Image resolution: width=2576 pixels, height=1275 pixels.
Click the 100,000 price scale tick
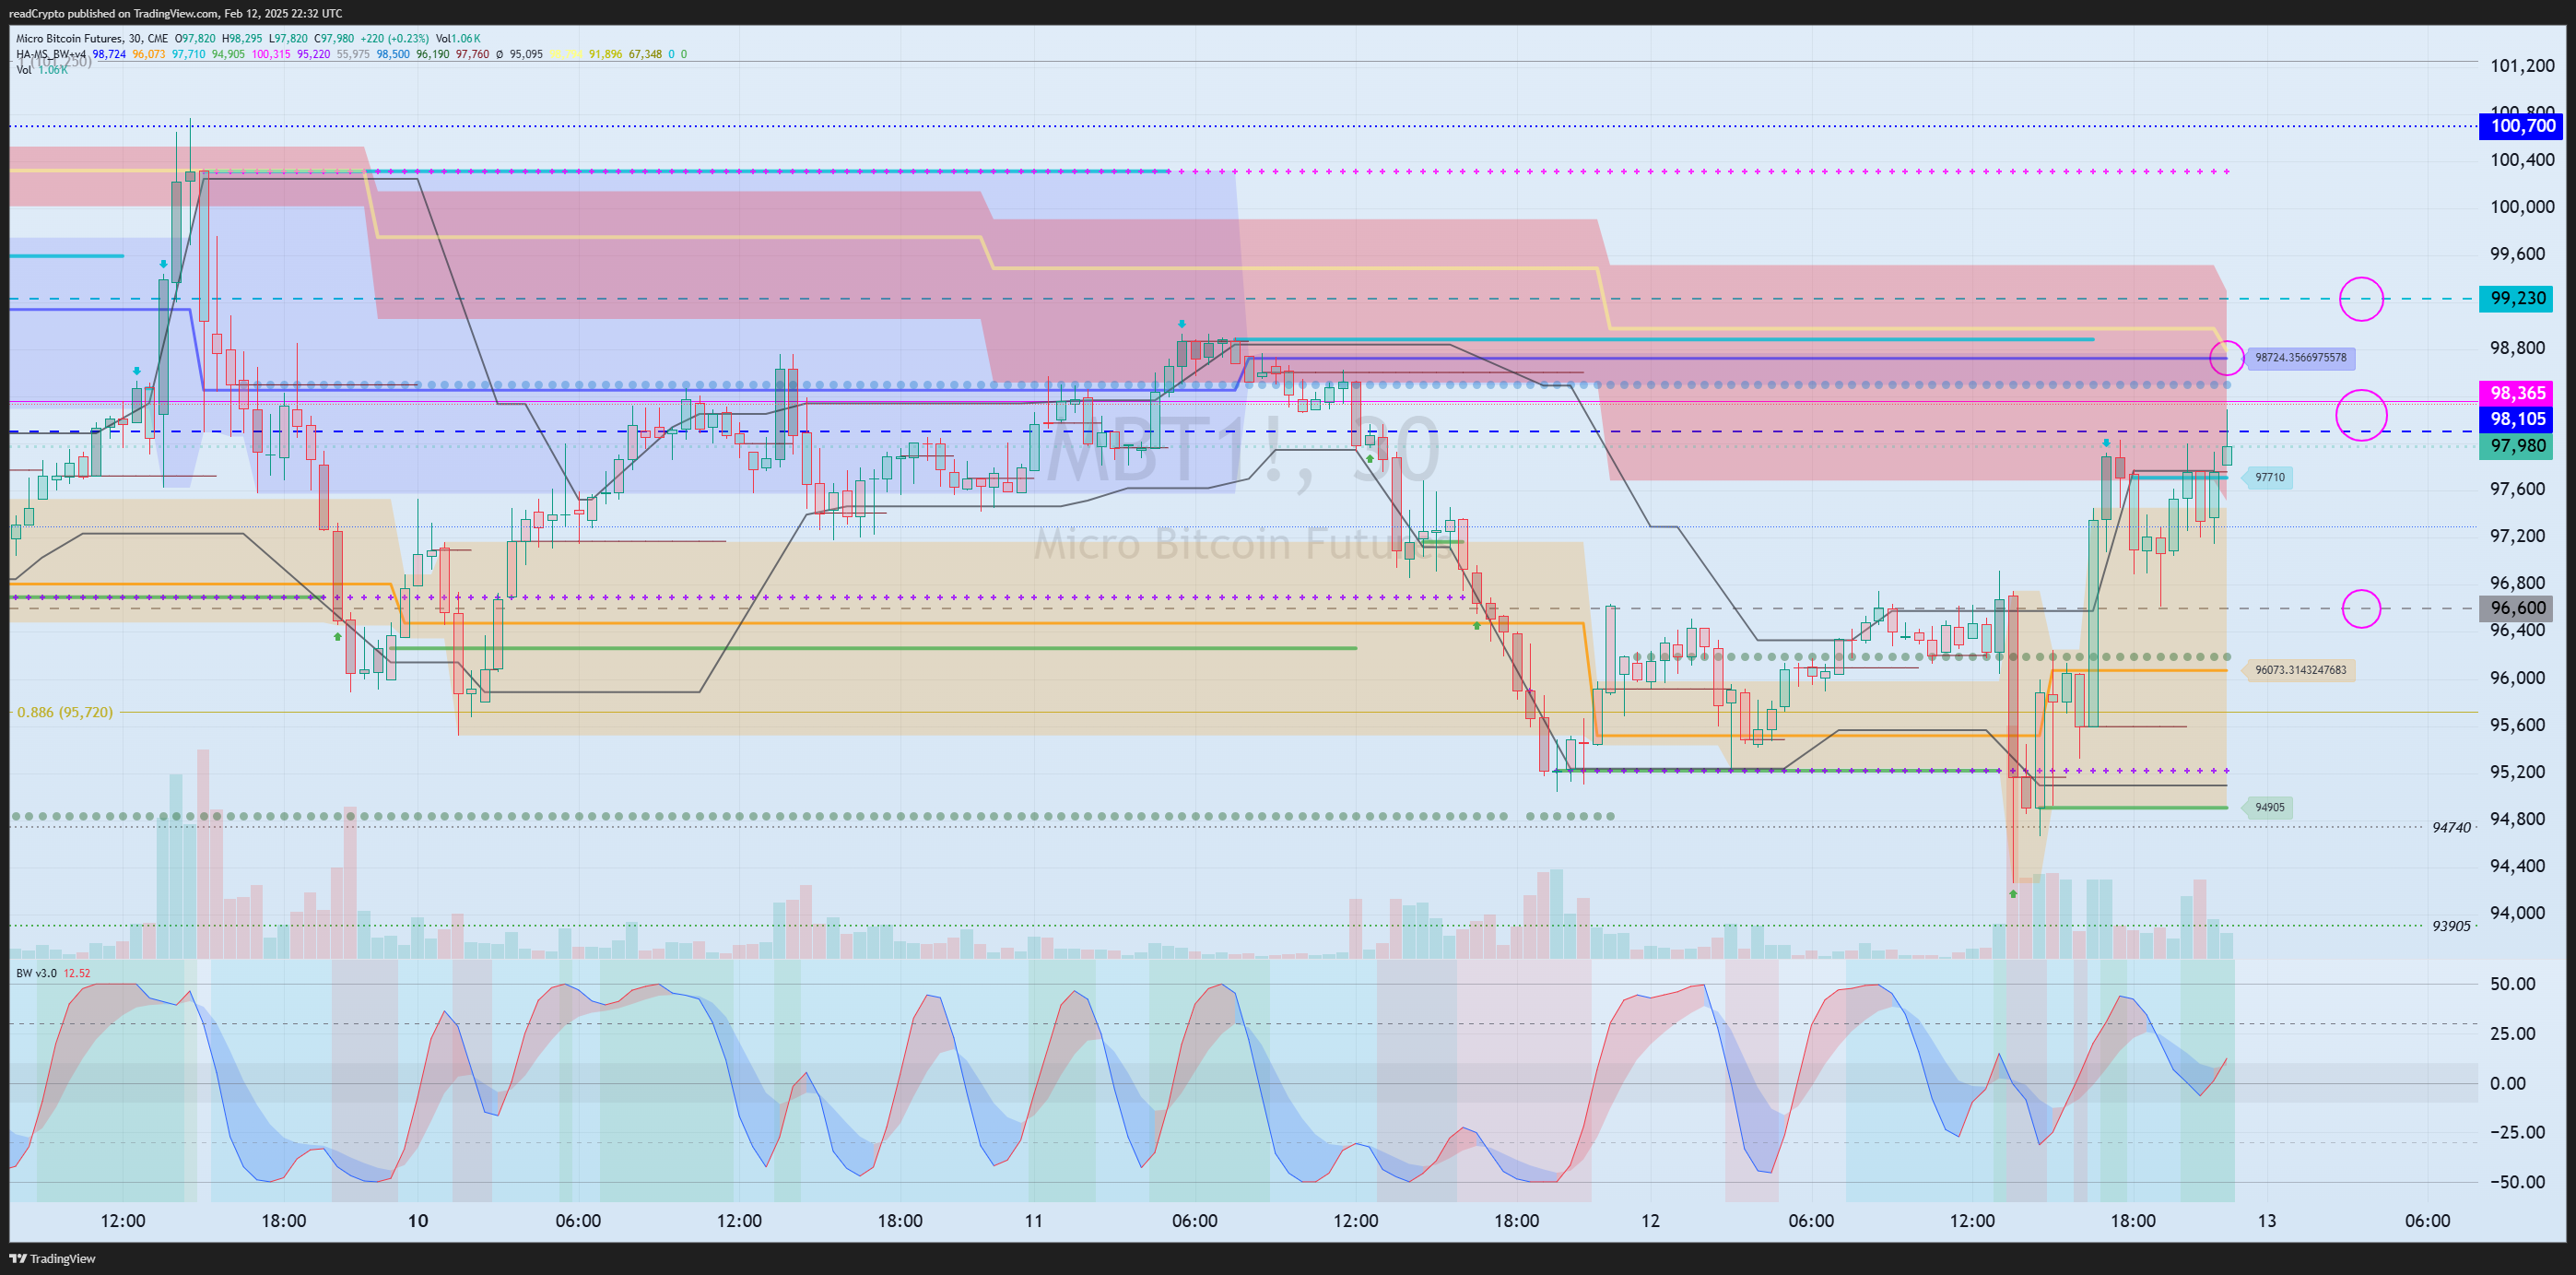[x=2521, y=207]
